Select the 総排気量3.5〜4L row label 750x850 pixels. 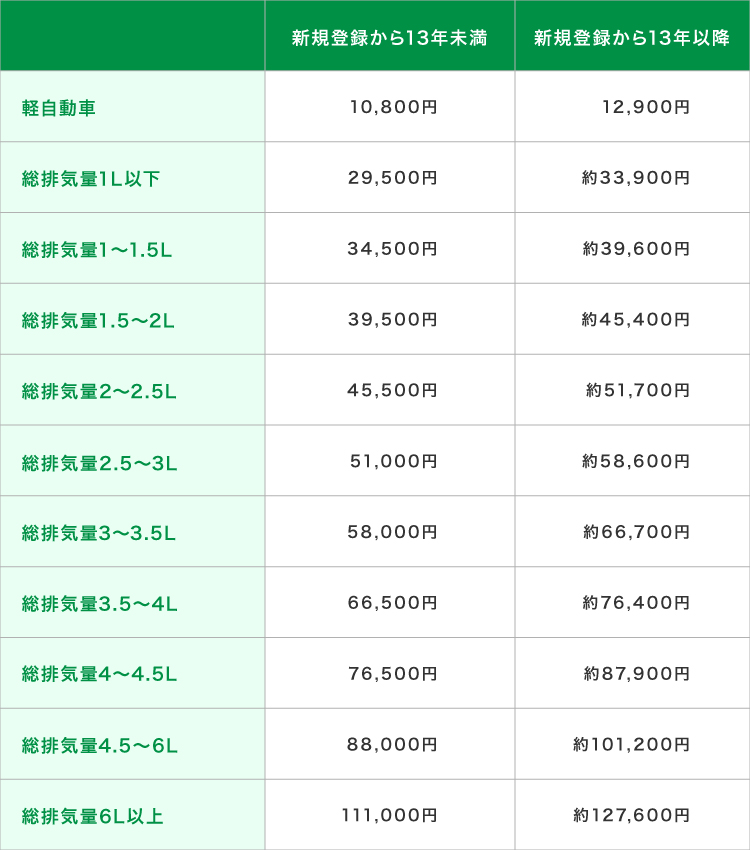[x=99, y=604]
